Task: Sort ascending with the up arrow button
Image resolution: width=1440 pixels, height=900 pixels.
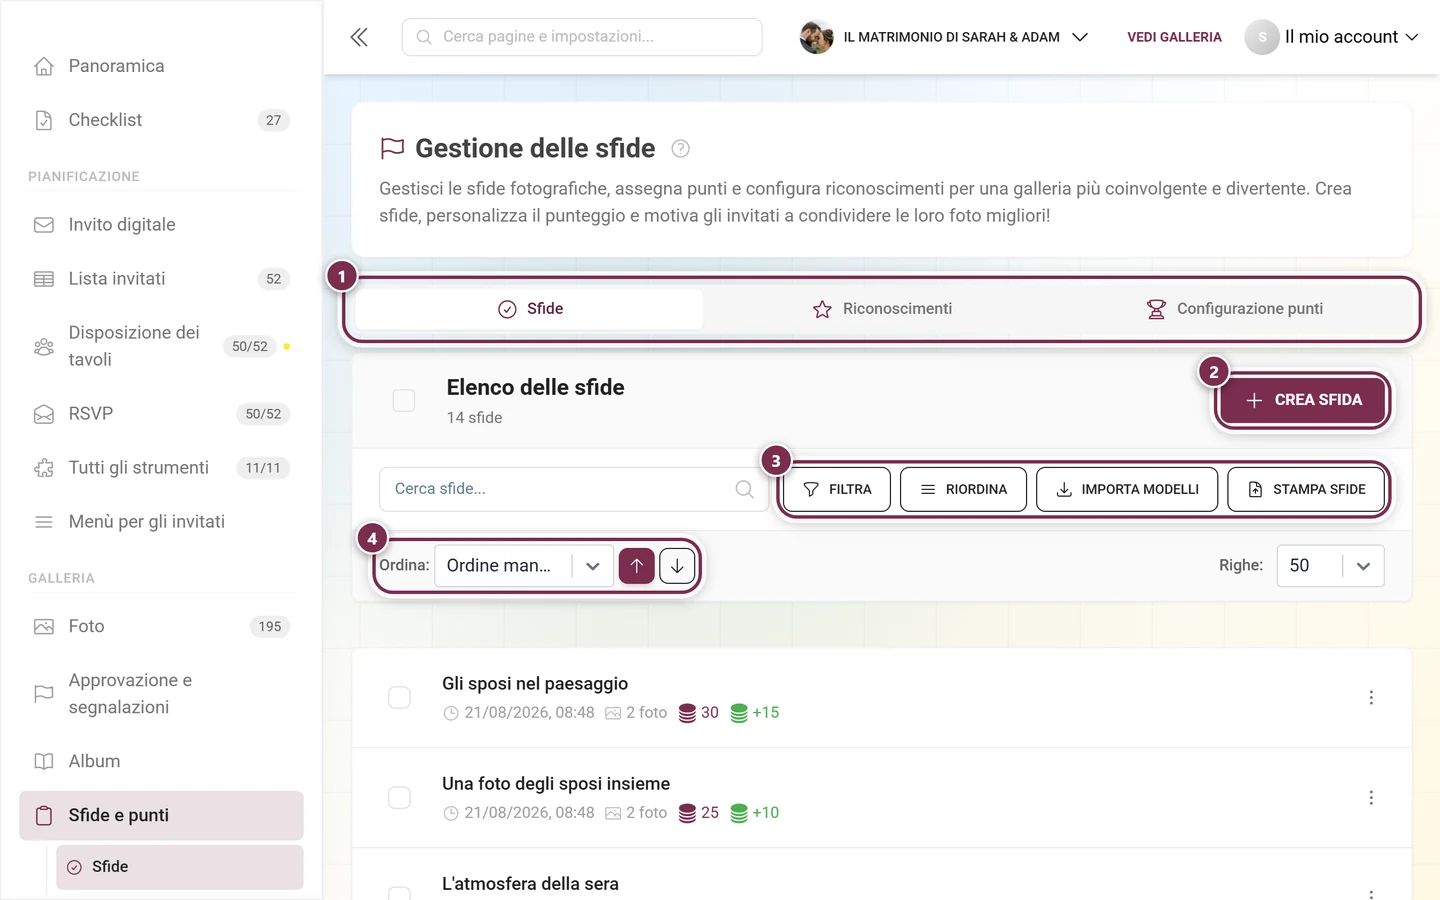Action: tap(637, 566)
